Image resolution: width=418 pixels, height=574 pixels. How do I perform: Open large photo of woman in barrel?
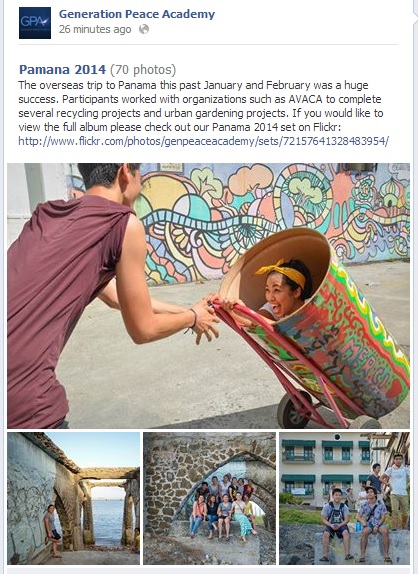[x=208, y=296]
